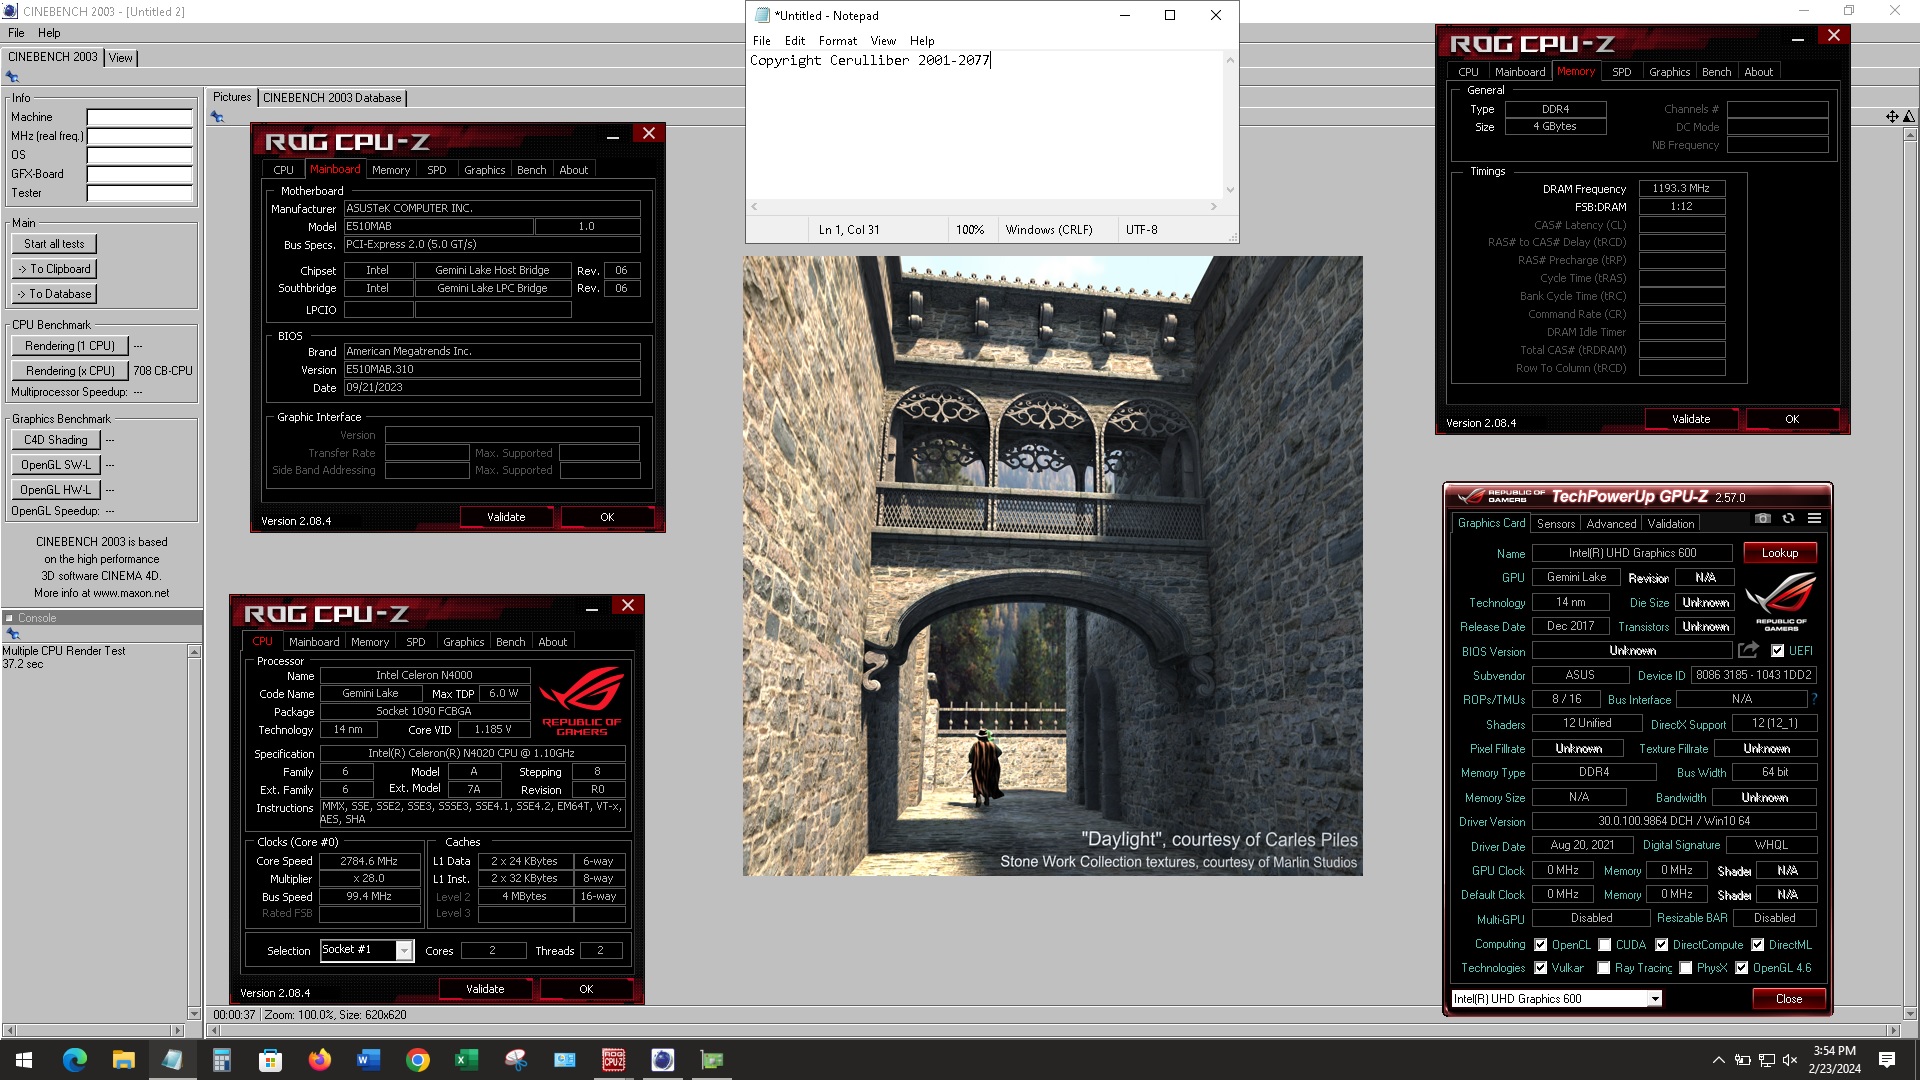This screenshot has height=1080, width=1920.
Task: Click the Notepad horizontal scrollbar left arrow
Action: pyautogui.click(x=755, y=207)
